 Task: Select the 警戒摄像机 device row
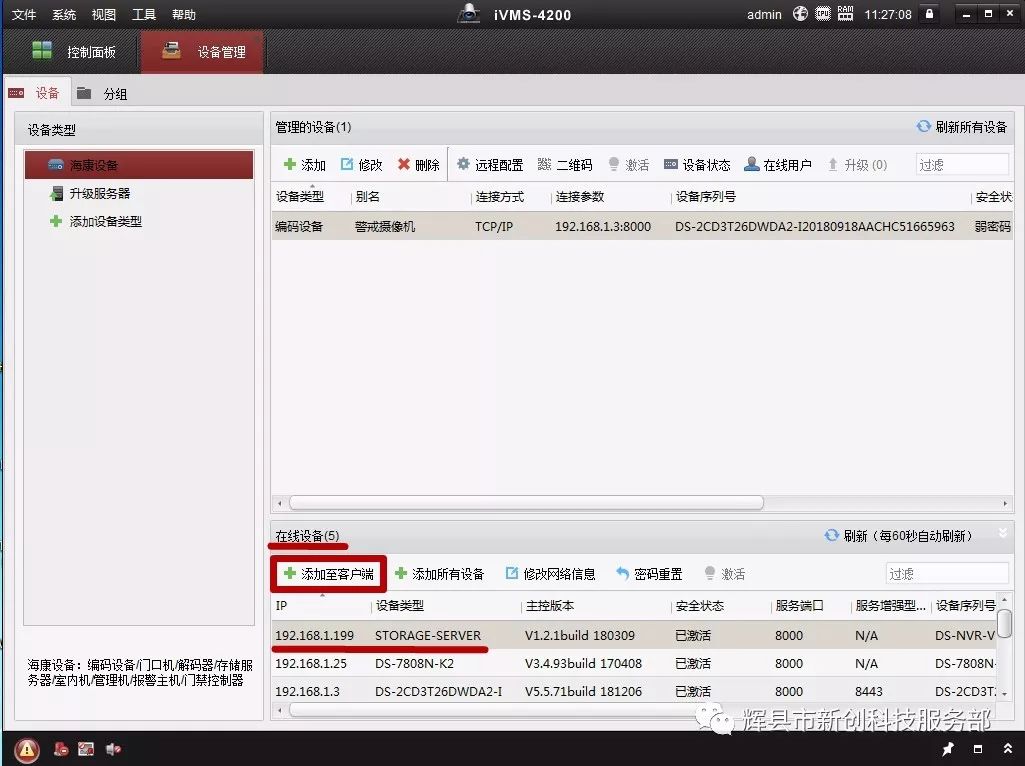[x=642, y=226]
